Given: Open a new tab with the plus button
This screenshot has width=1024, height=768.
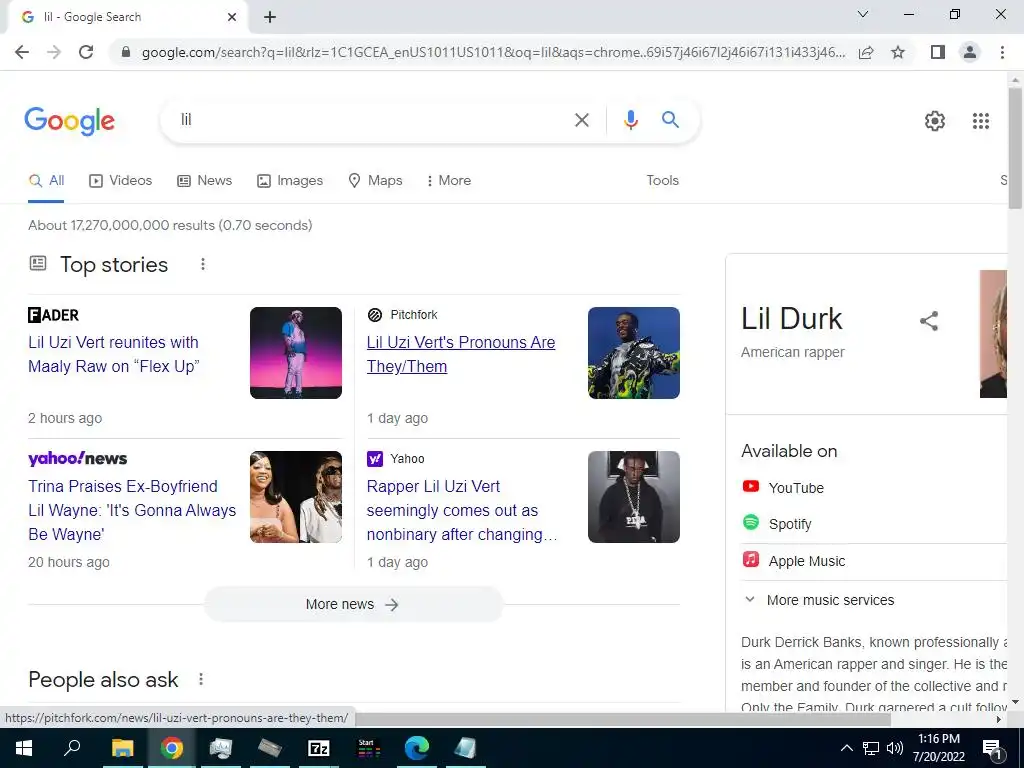Looking at the screenshot, I should [x=270, y=17].
